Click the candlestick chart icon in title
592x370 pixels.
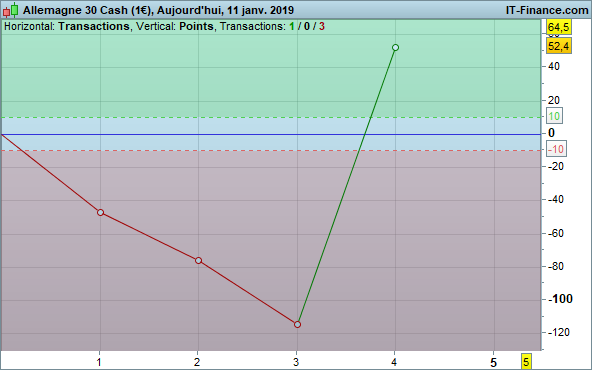[x=11, y=10]
